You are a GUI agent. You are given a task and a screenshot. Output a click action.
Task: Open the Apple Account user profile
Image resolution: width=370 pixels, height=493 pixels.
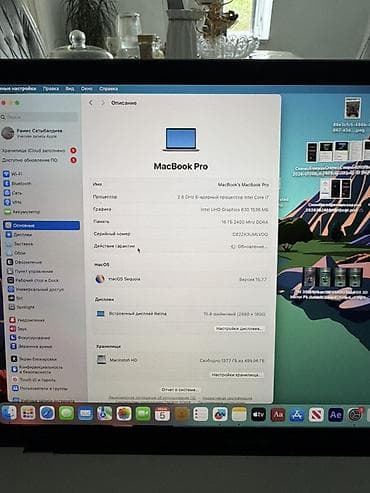[x=37, y=133]
